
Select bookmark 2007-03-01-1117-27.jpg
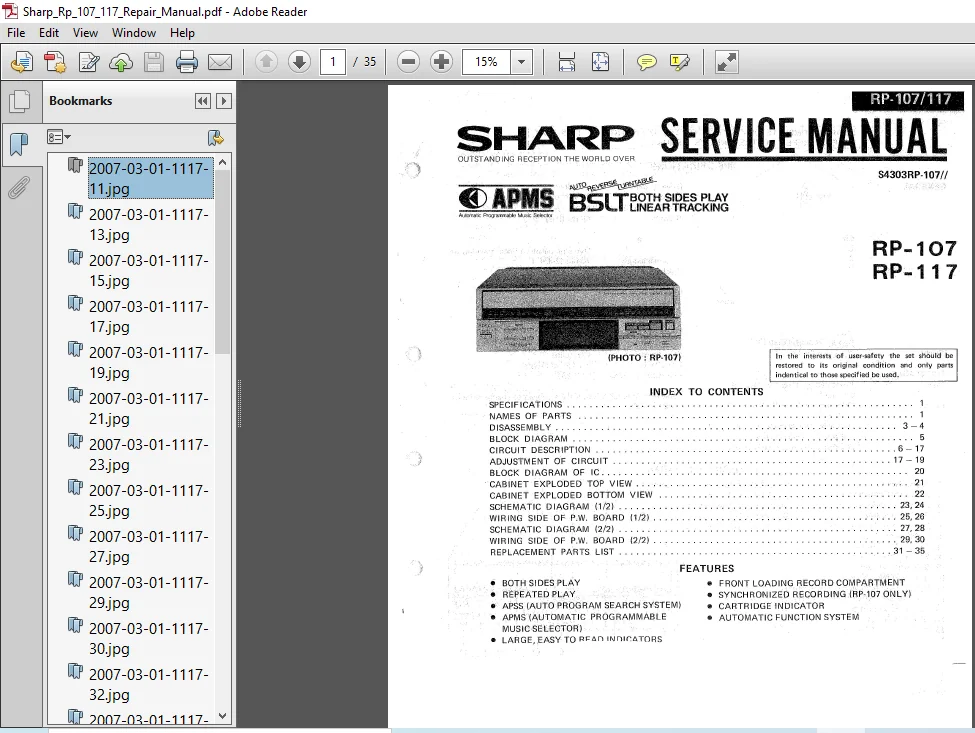(x=149, y=546)
